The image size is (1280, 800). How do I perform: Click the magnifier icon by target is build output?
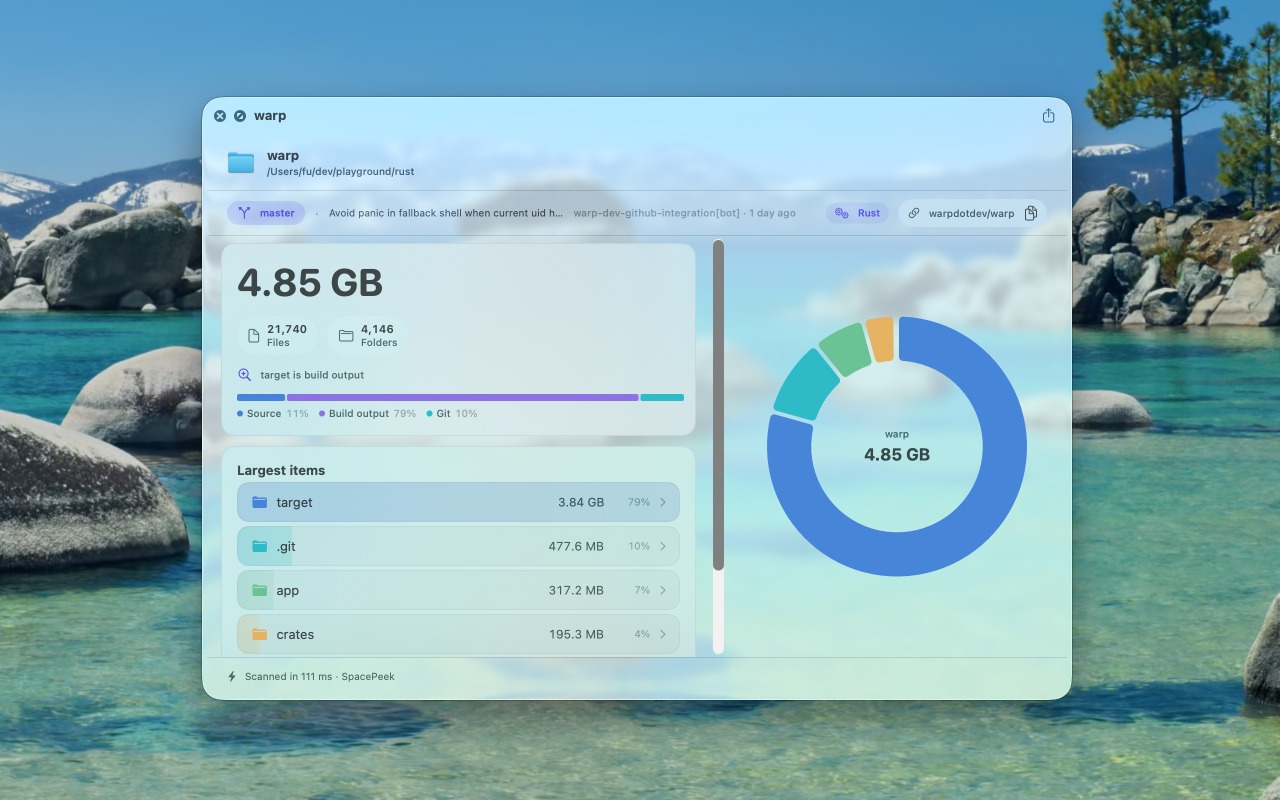[244, 375]
